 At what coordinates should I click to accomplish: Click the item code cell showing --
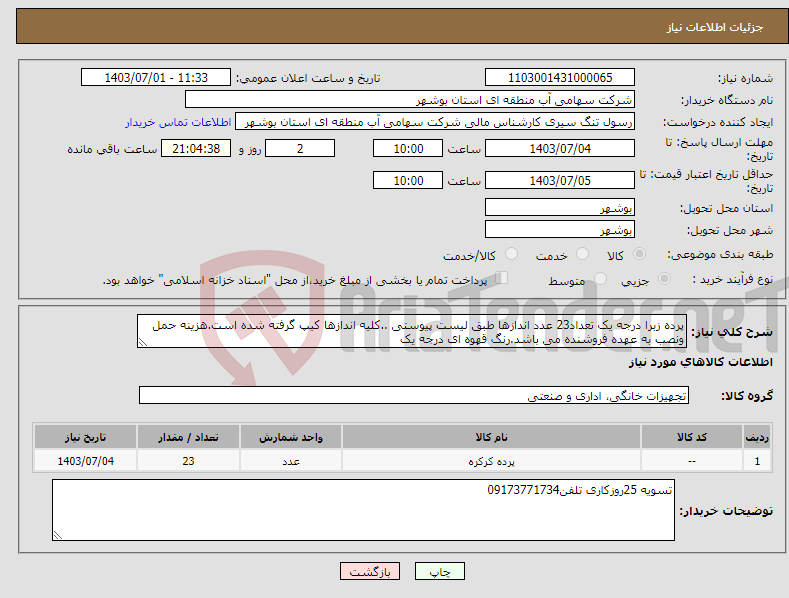[x=692, y=461]
